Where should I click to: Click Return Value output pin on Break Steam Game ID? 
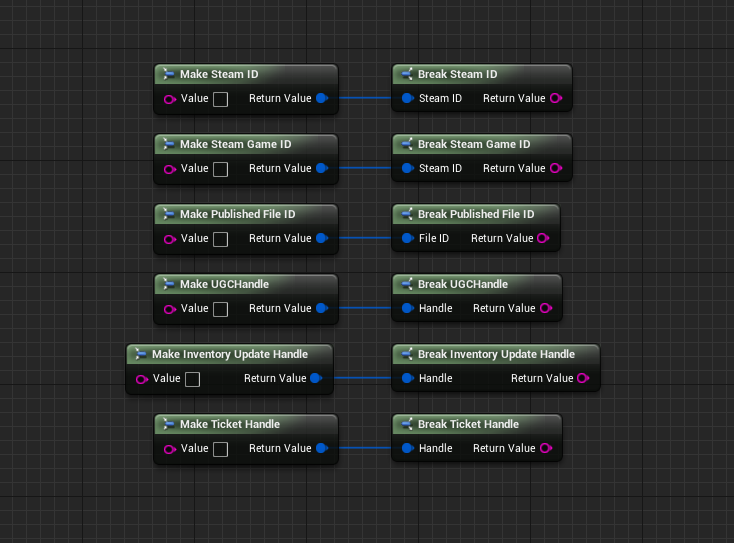tap(555, 168)
